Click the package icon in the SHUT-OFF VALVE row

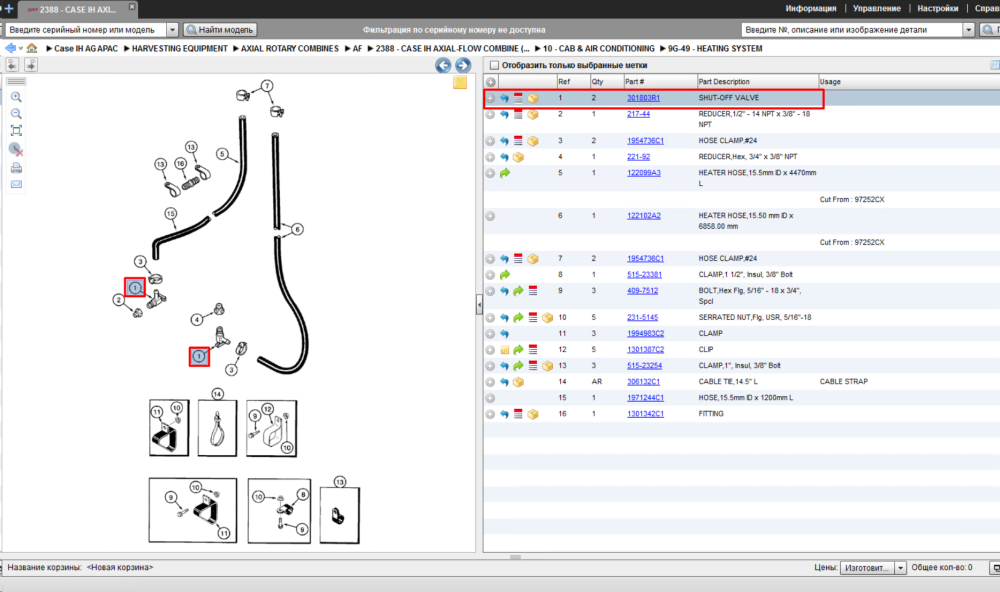click(533, 98)
